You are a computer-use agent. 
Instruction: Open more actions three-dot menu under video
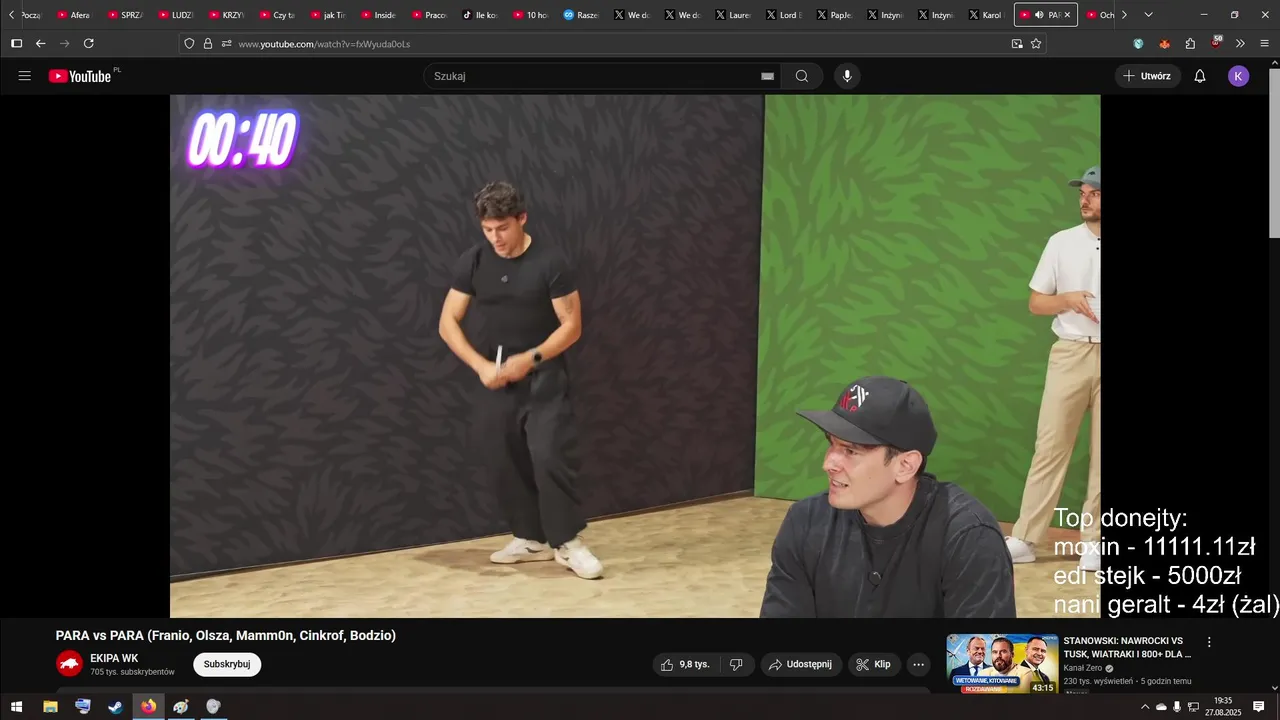click(918, 664)
